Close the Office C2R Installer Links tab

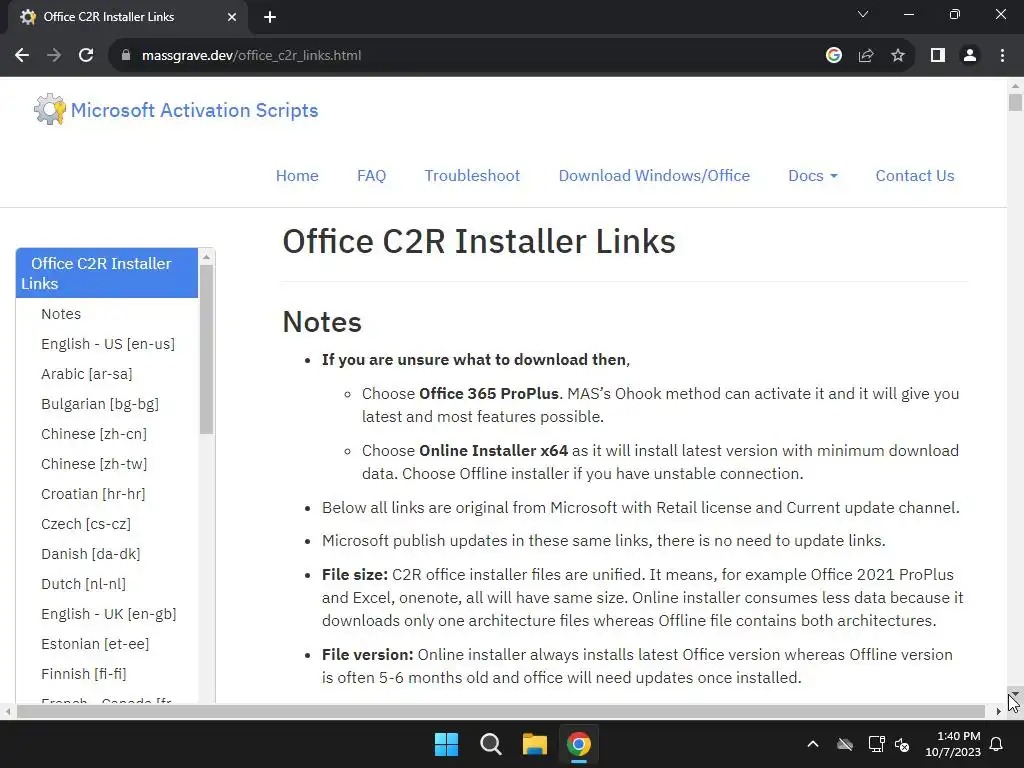pyautogui.click(x=232, y=17)
